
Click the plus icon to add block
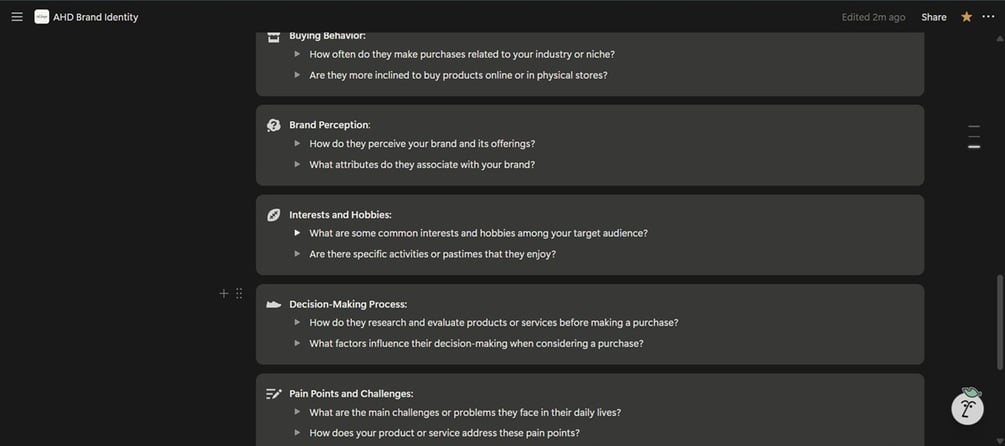[224, 293]
